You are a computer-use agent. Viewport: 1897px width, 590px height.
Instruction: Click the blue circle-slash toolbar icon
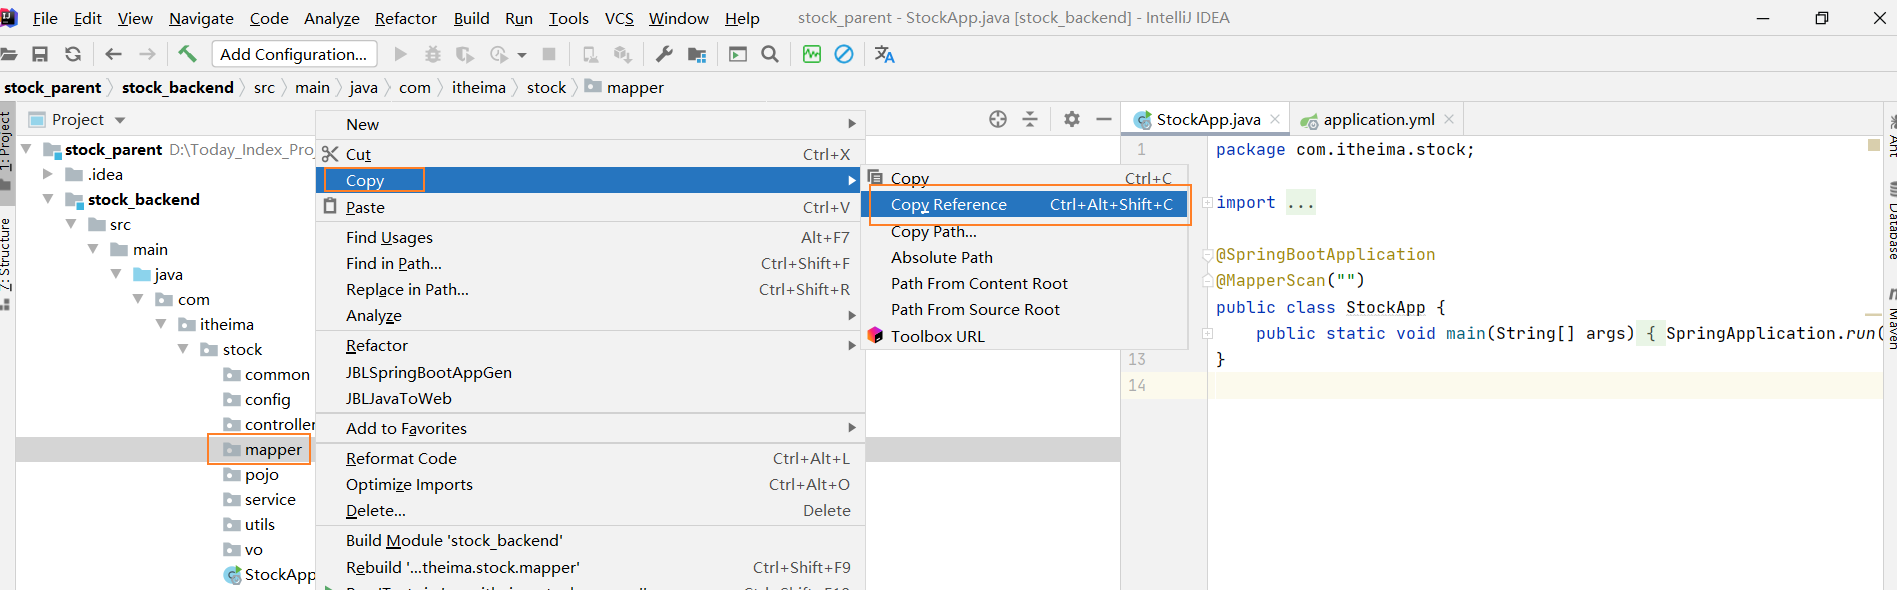coord(844,54)
